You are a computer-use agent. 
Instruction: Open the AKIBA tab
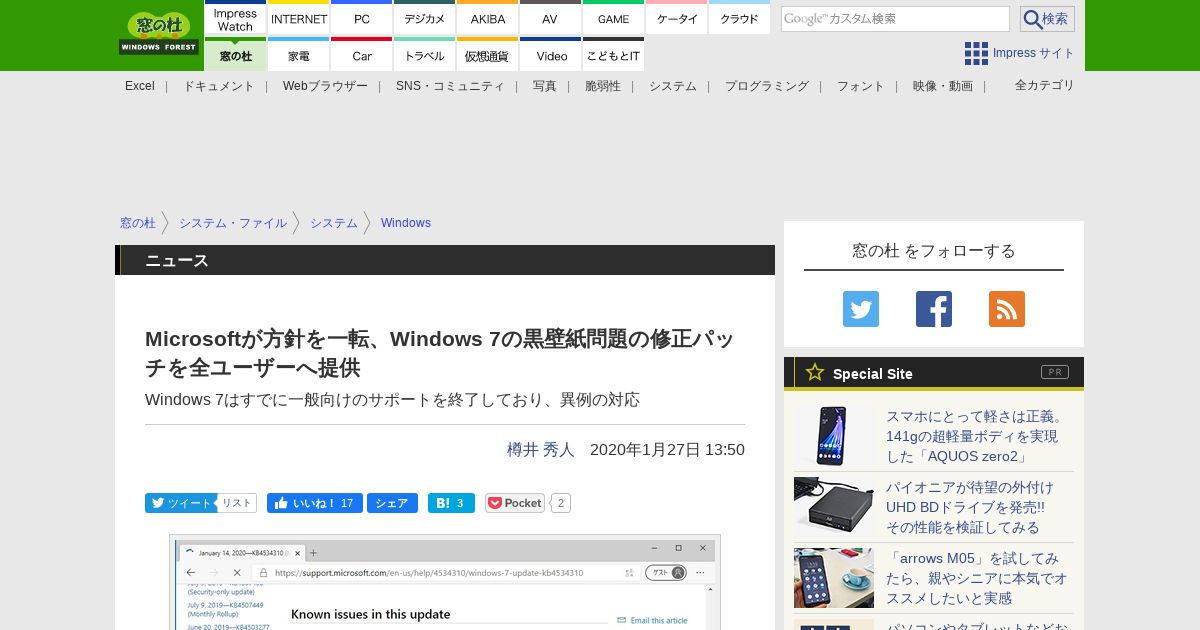pos(488,19)
